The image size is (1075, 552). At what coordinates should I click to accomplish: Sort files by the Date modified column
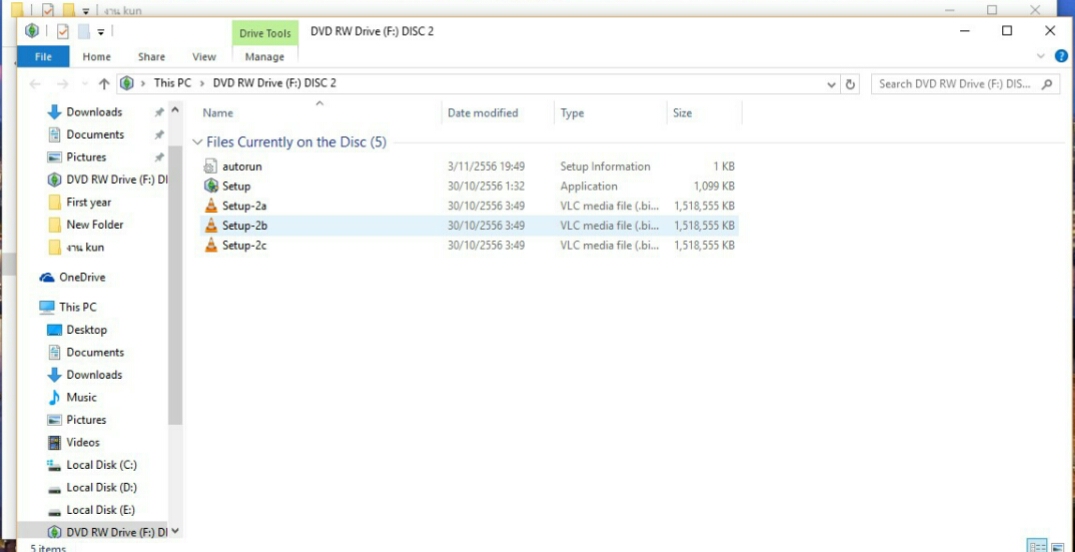pos(483,113)
